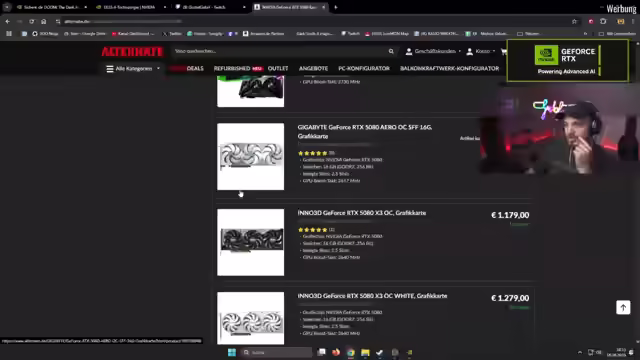Open the BALKONKRAFTWERK-KONFIGURATOR menu item
Image resolution: width=640 pixels, height=360 pixels.
coord(449,69)
